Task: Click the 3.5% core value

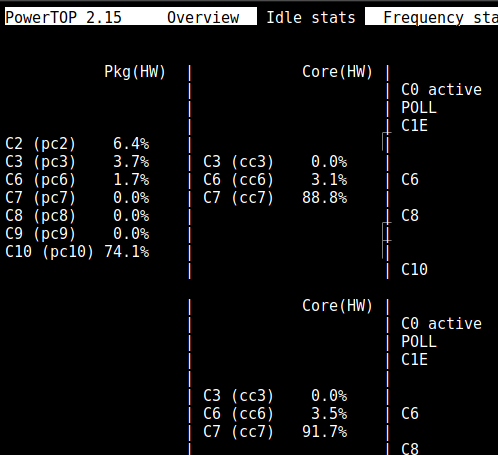Action: 329,414
